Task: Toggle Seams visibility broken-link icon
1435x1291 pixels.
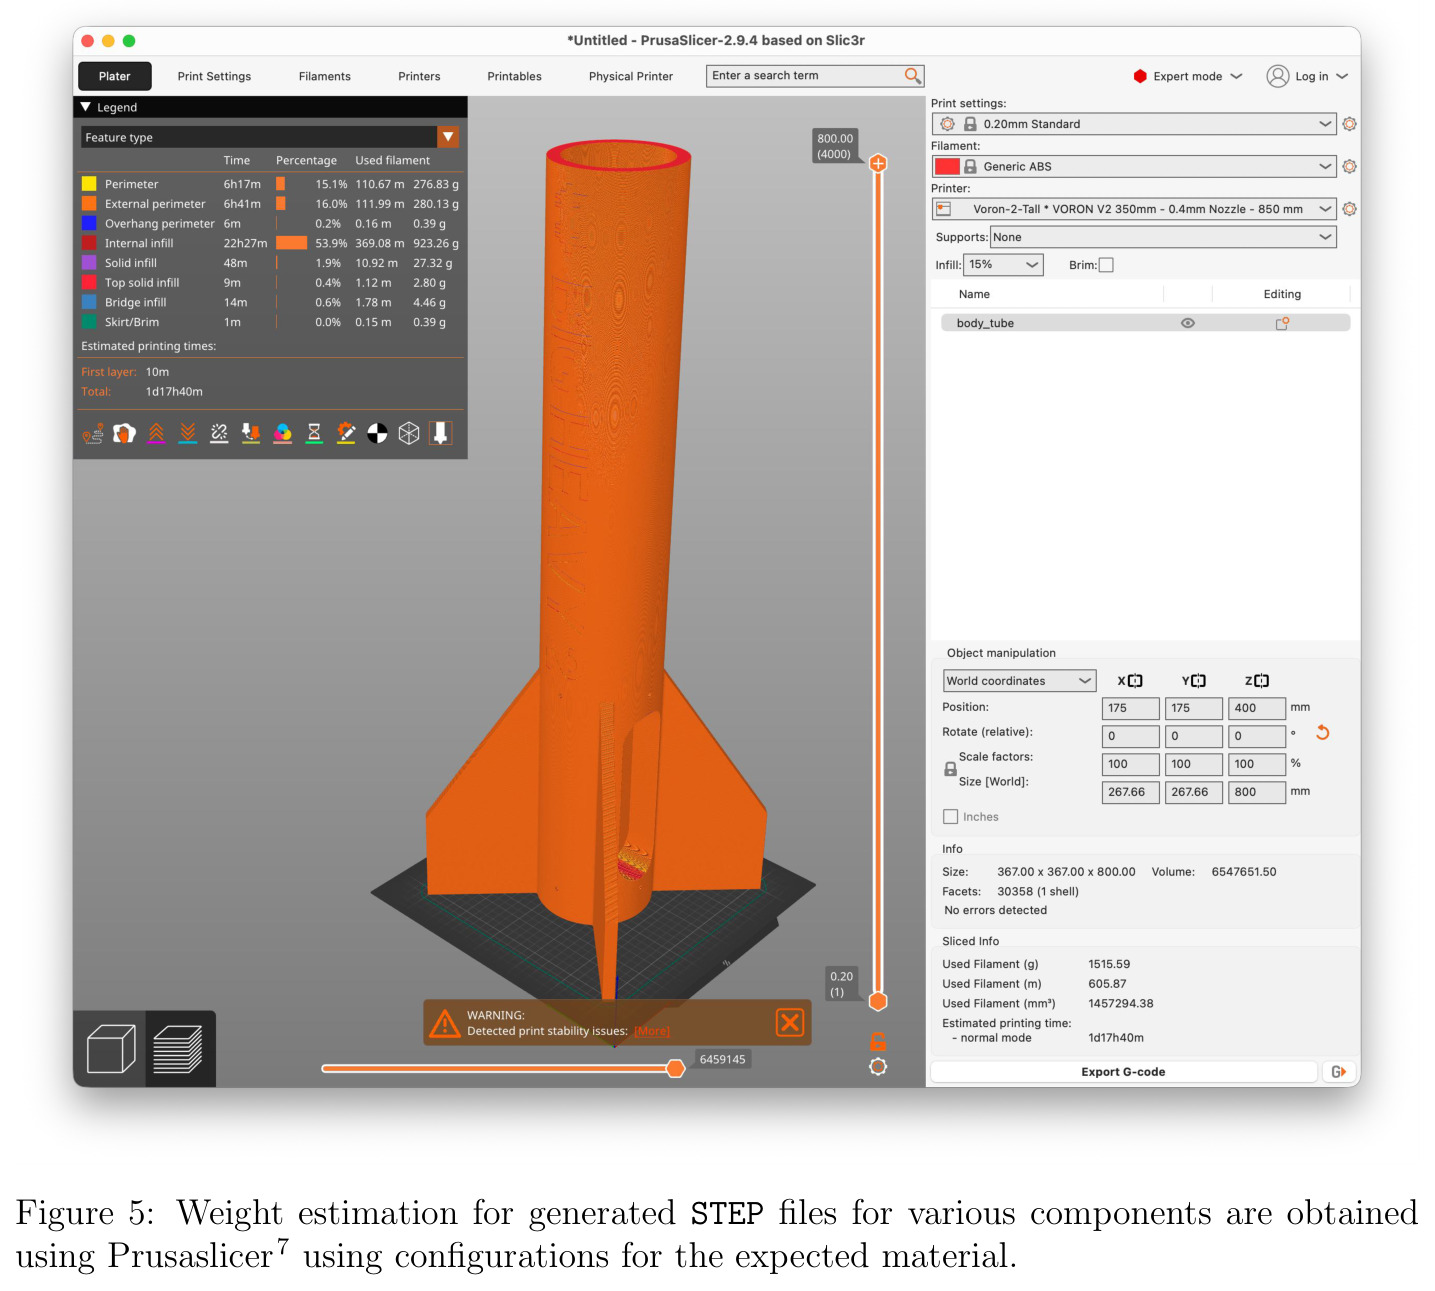Action: coord(219,433)
